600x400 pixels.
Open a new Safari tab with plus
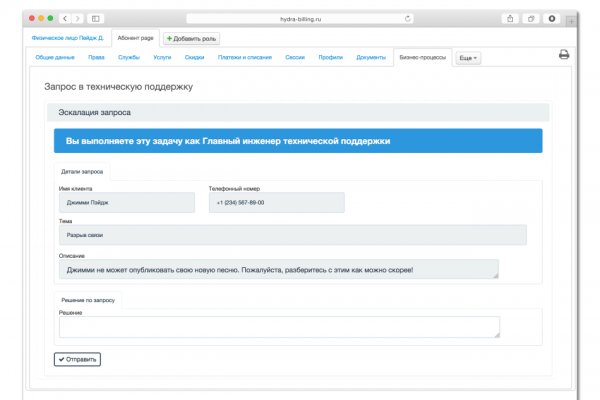[x=571, y=19]
